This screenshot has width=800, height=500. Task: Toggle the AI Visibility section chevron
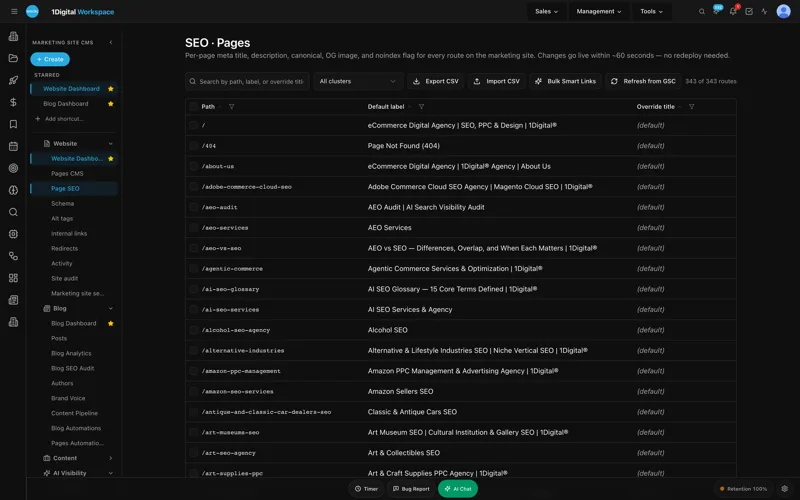pyautogui.click(x=111, y=473)
